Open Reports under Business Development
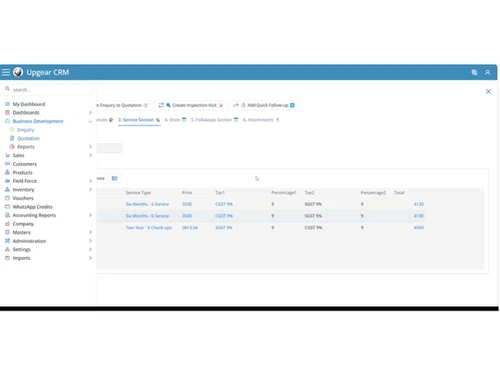 pyautogui.click(x=26, y=147)
